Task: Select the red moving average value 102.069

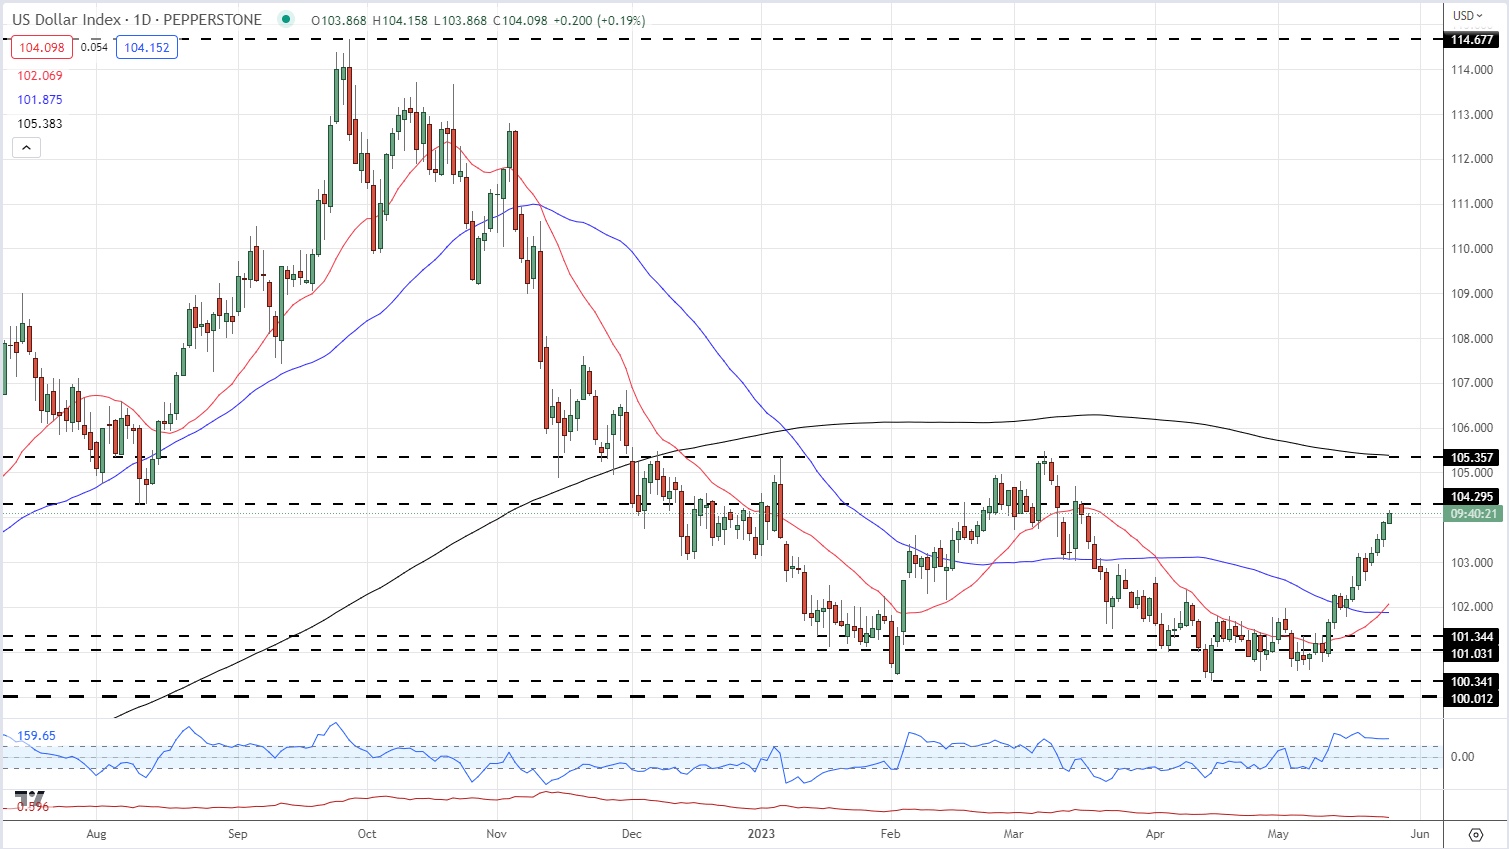Action: point(40,76)
